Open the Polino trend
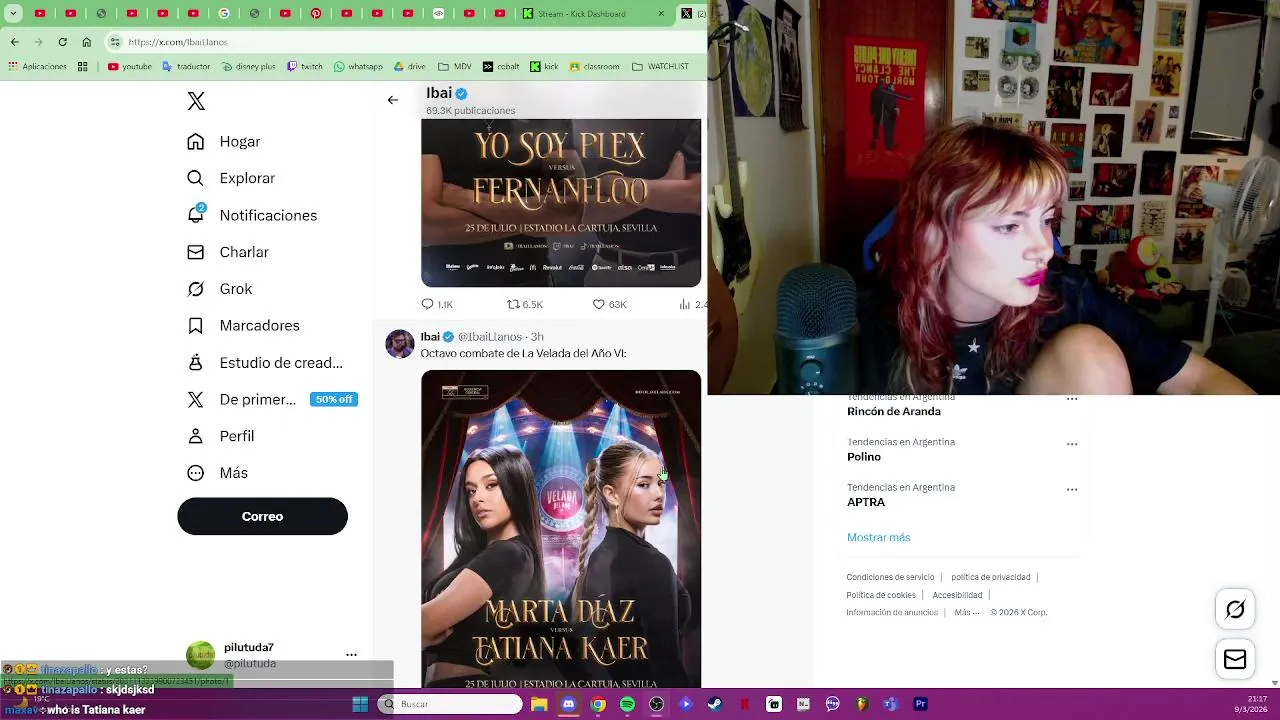Image resolution: width=1280 pixels, height=720 pixels. click(864, 457)
